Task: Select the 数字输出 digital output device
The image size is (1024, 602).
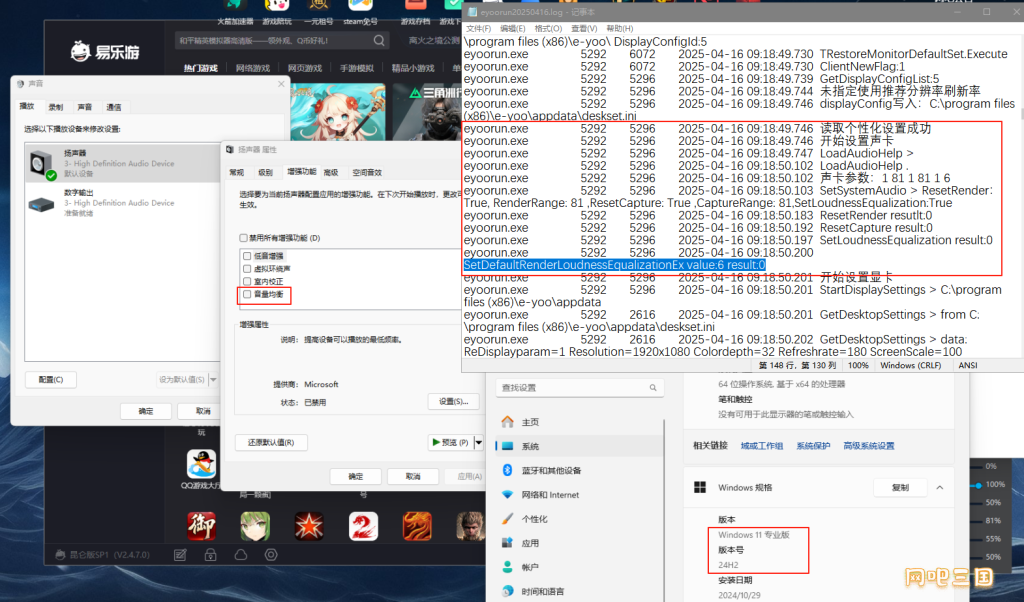Action: pos(123,202)
